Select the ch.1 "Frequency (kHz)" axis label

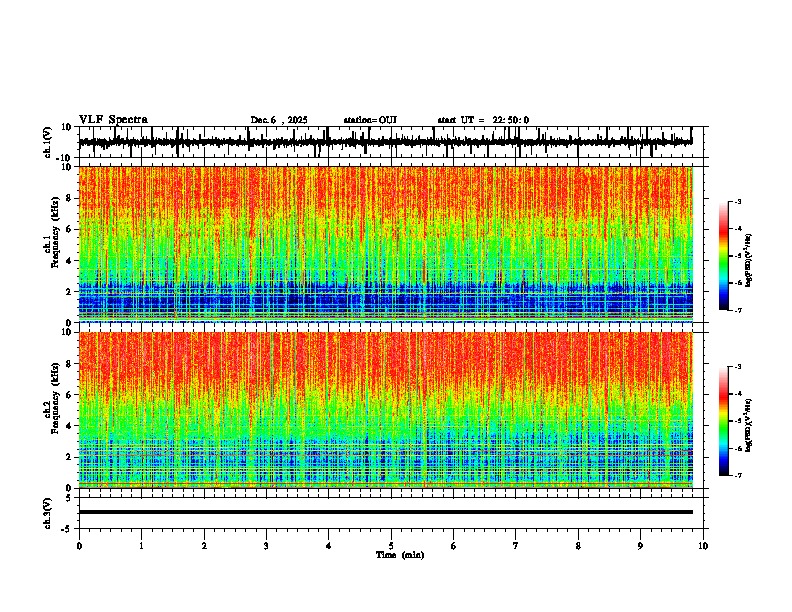[x=55, y=232]
